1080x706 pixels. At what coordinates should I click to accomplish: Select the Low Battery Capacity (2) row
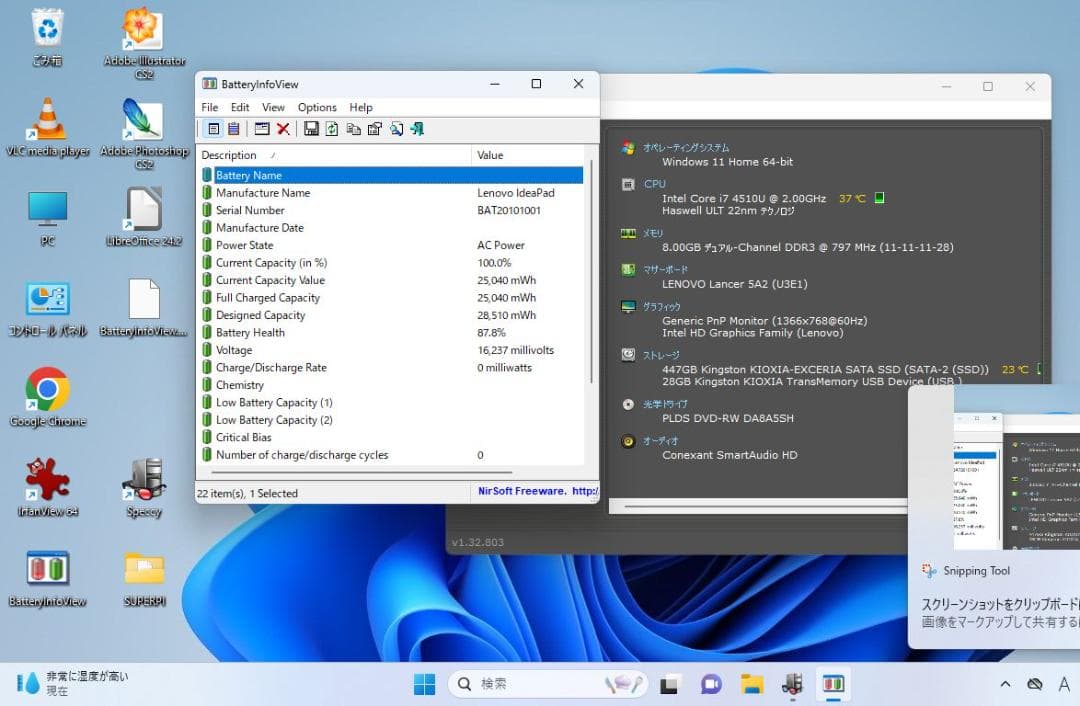coord(392,420)
